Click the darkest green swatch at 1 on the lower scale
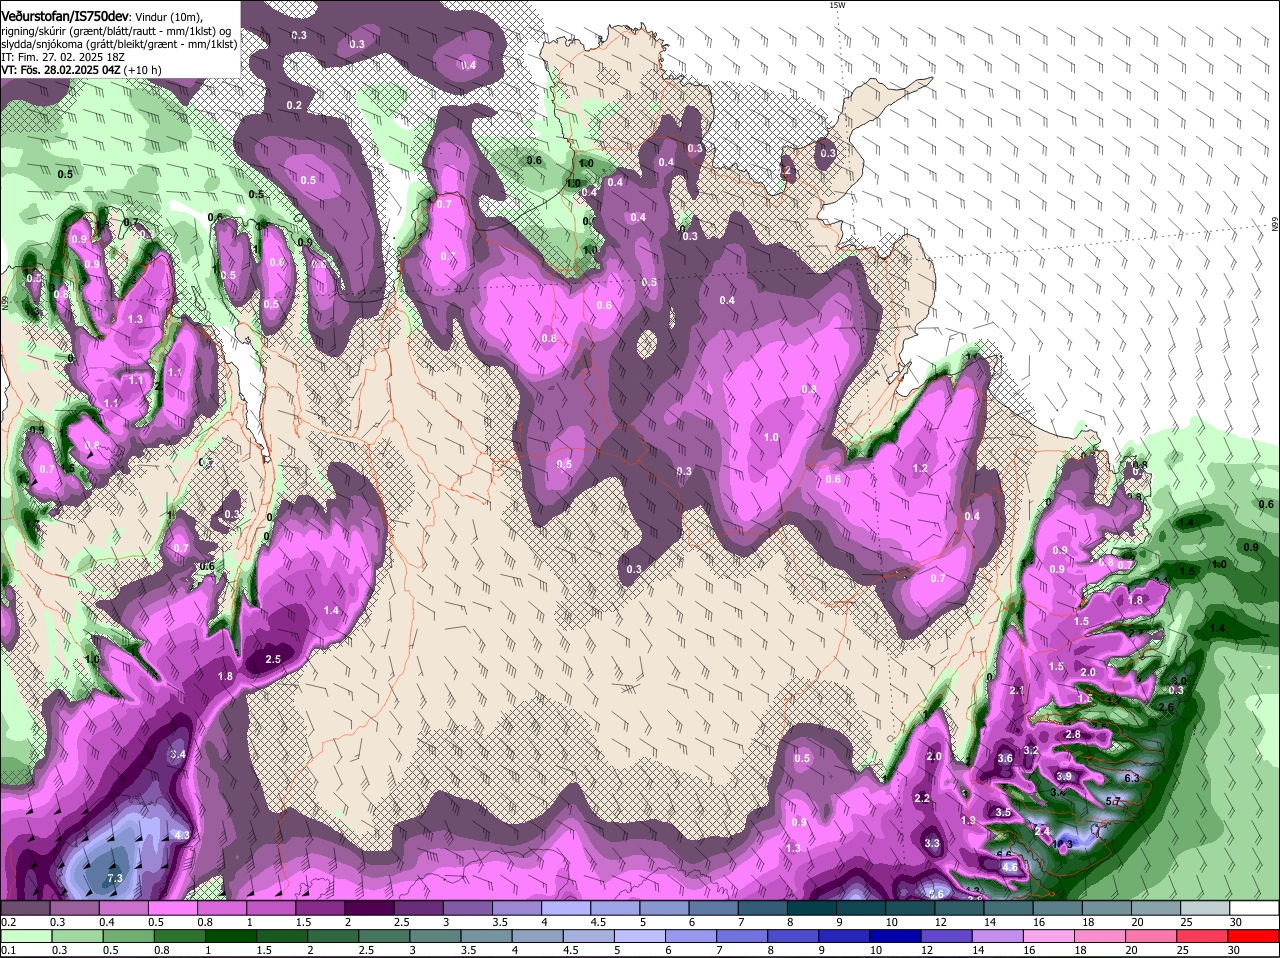The image size is (1280, 958). click(232, 935)
